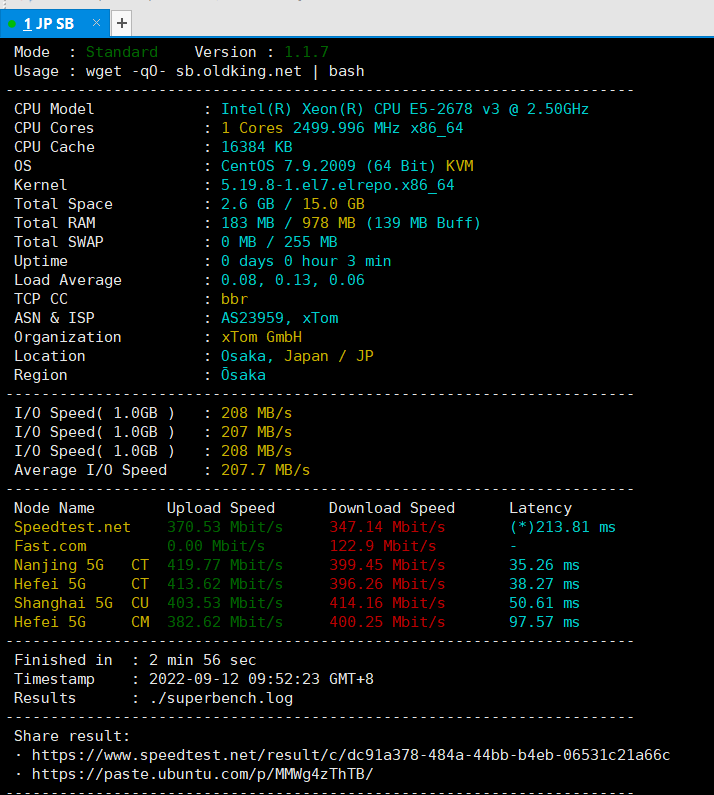Click ASN value 'AS23959, xTom'

pos(279,318)
